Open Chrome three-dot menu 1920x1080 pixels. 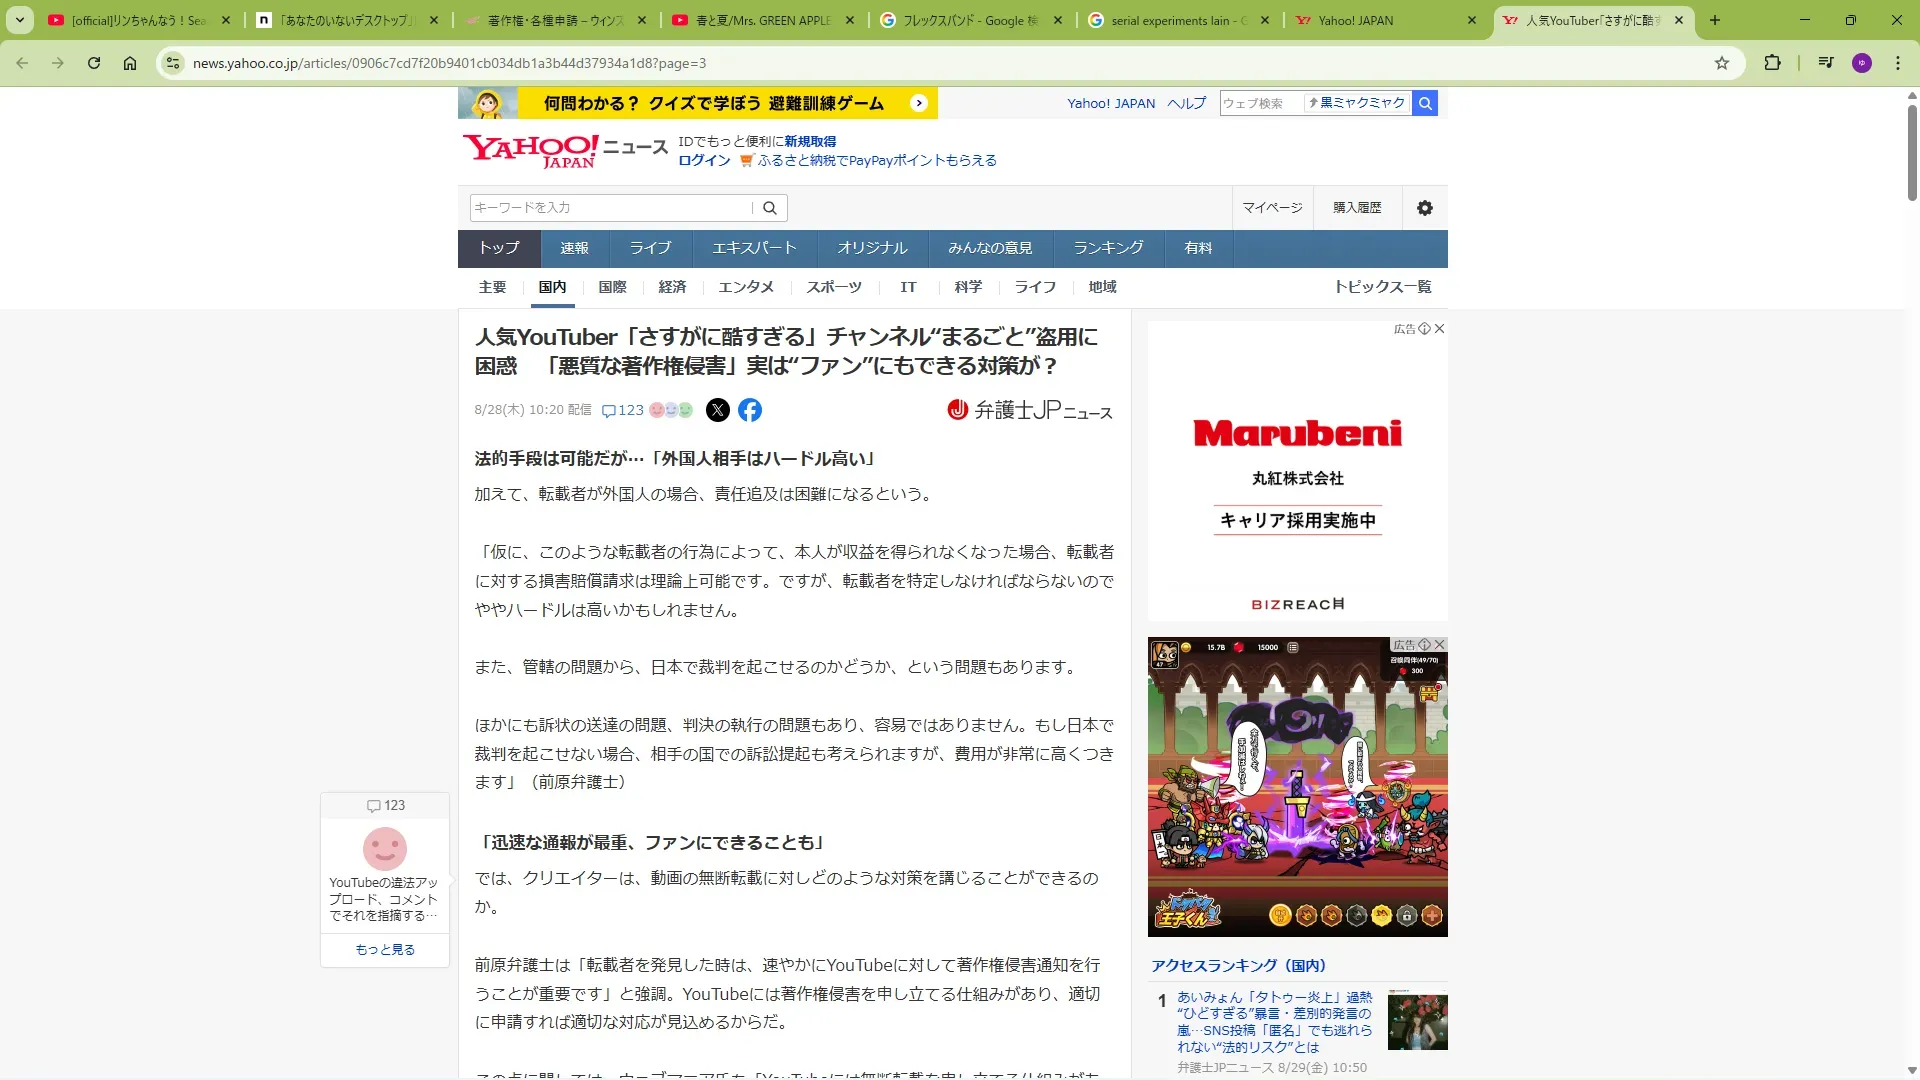[1898, 63]
